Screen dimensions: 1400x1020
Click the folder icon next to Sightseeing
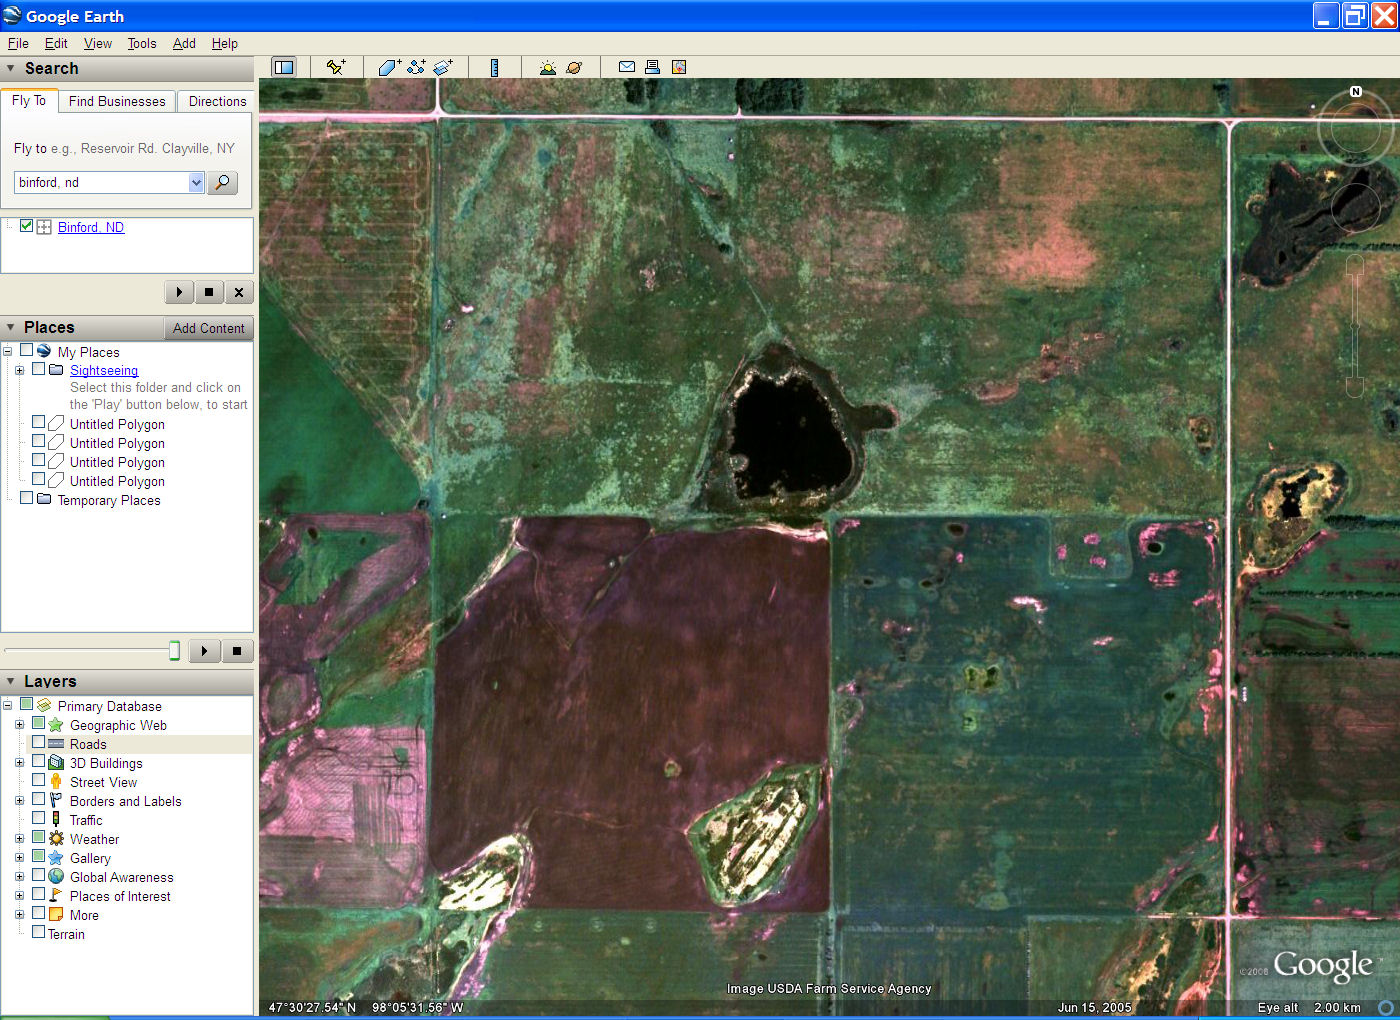56,370
